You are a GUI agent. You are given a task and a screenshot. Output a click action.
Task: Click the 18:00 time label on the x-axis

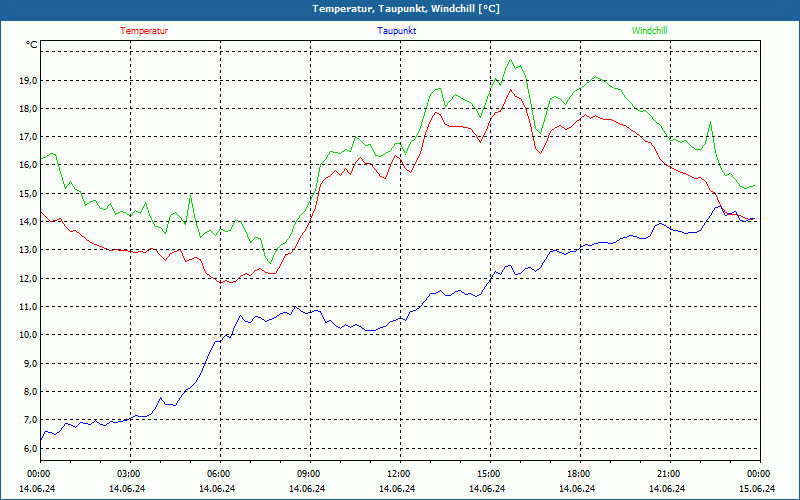click(x=580, y=474)
